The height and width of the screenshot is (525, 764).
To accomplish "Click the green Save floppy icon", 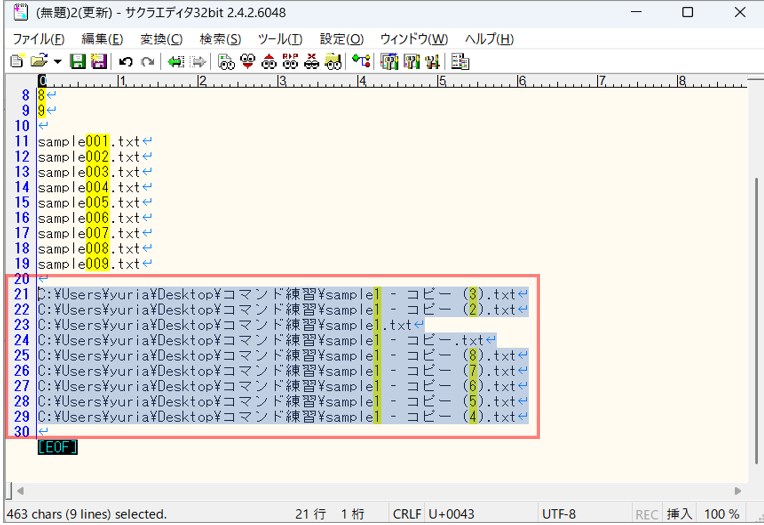I will pos(77,62).
